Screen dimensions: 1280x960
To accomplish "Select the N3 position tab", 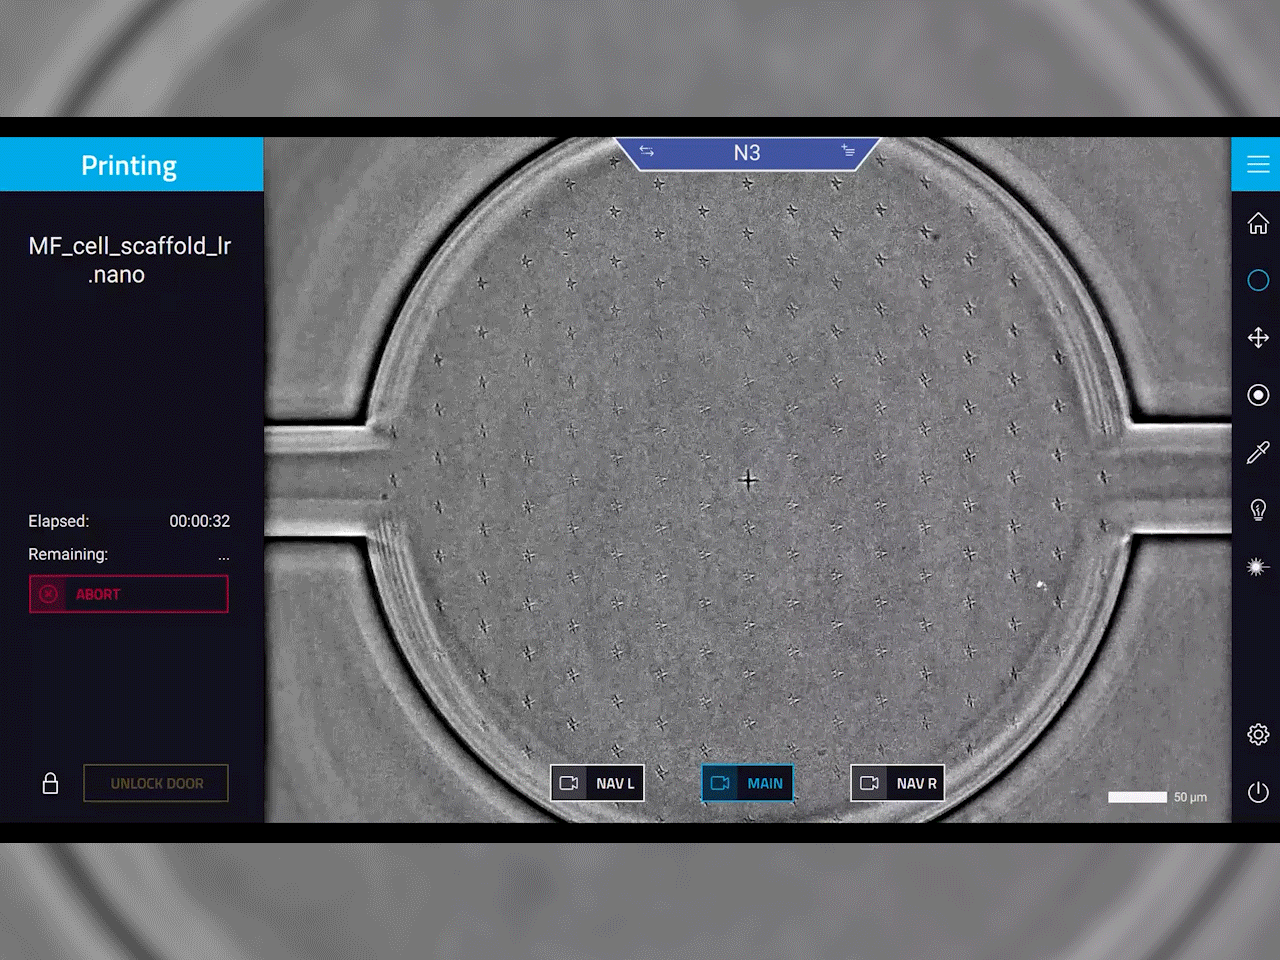I will [x=747, y=152].
